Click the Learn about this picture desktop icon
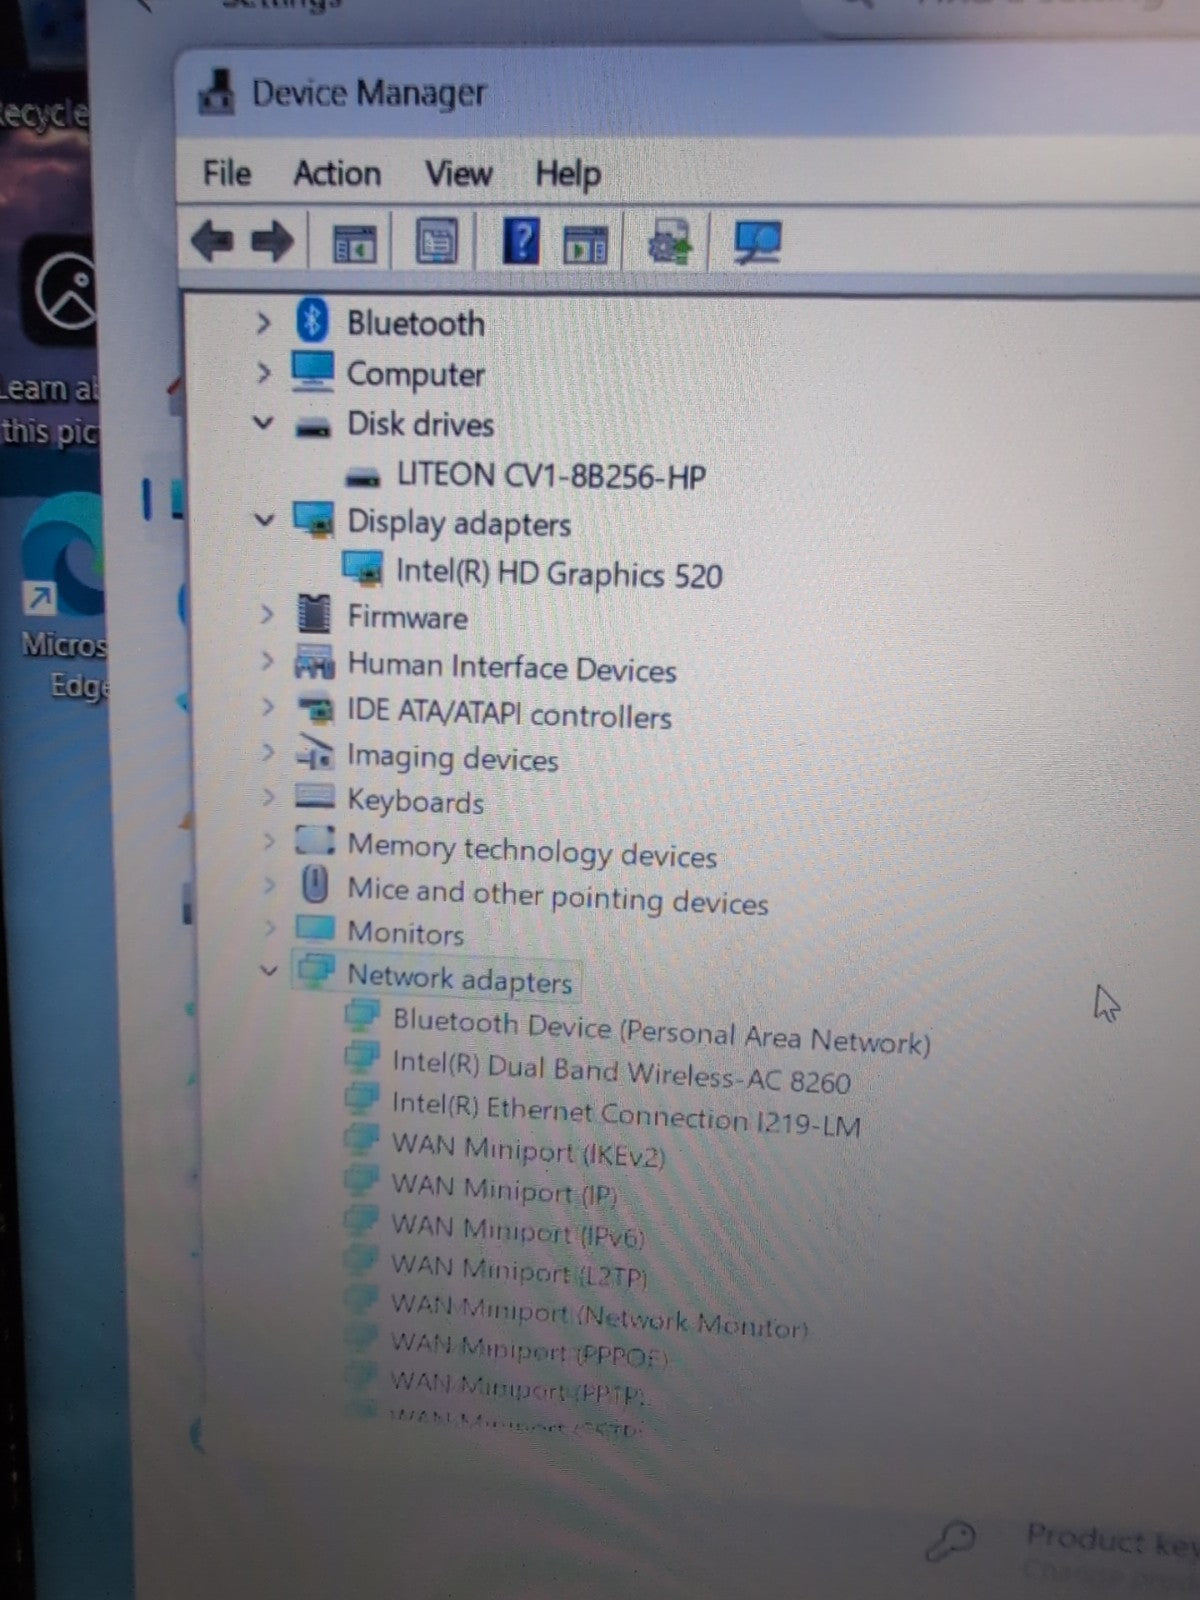1200x1600 pixels. coord(56,340)
